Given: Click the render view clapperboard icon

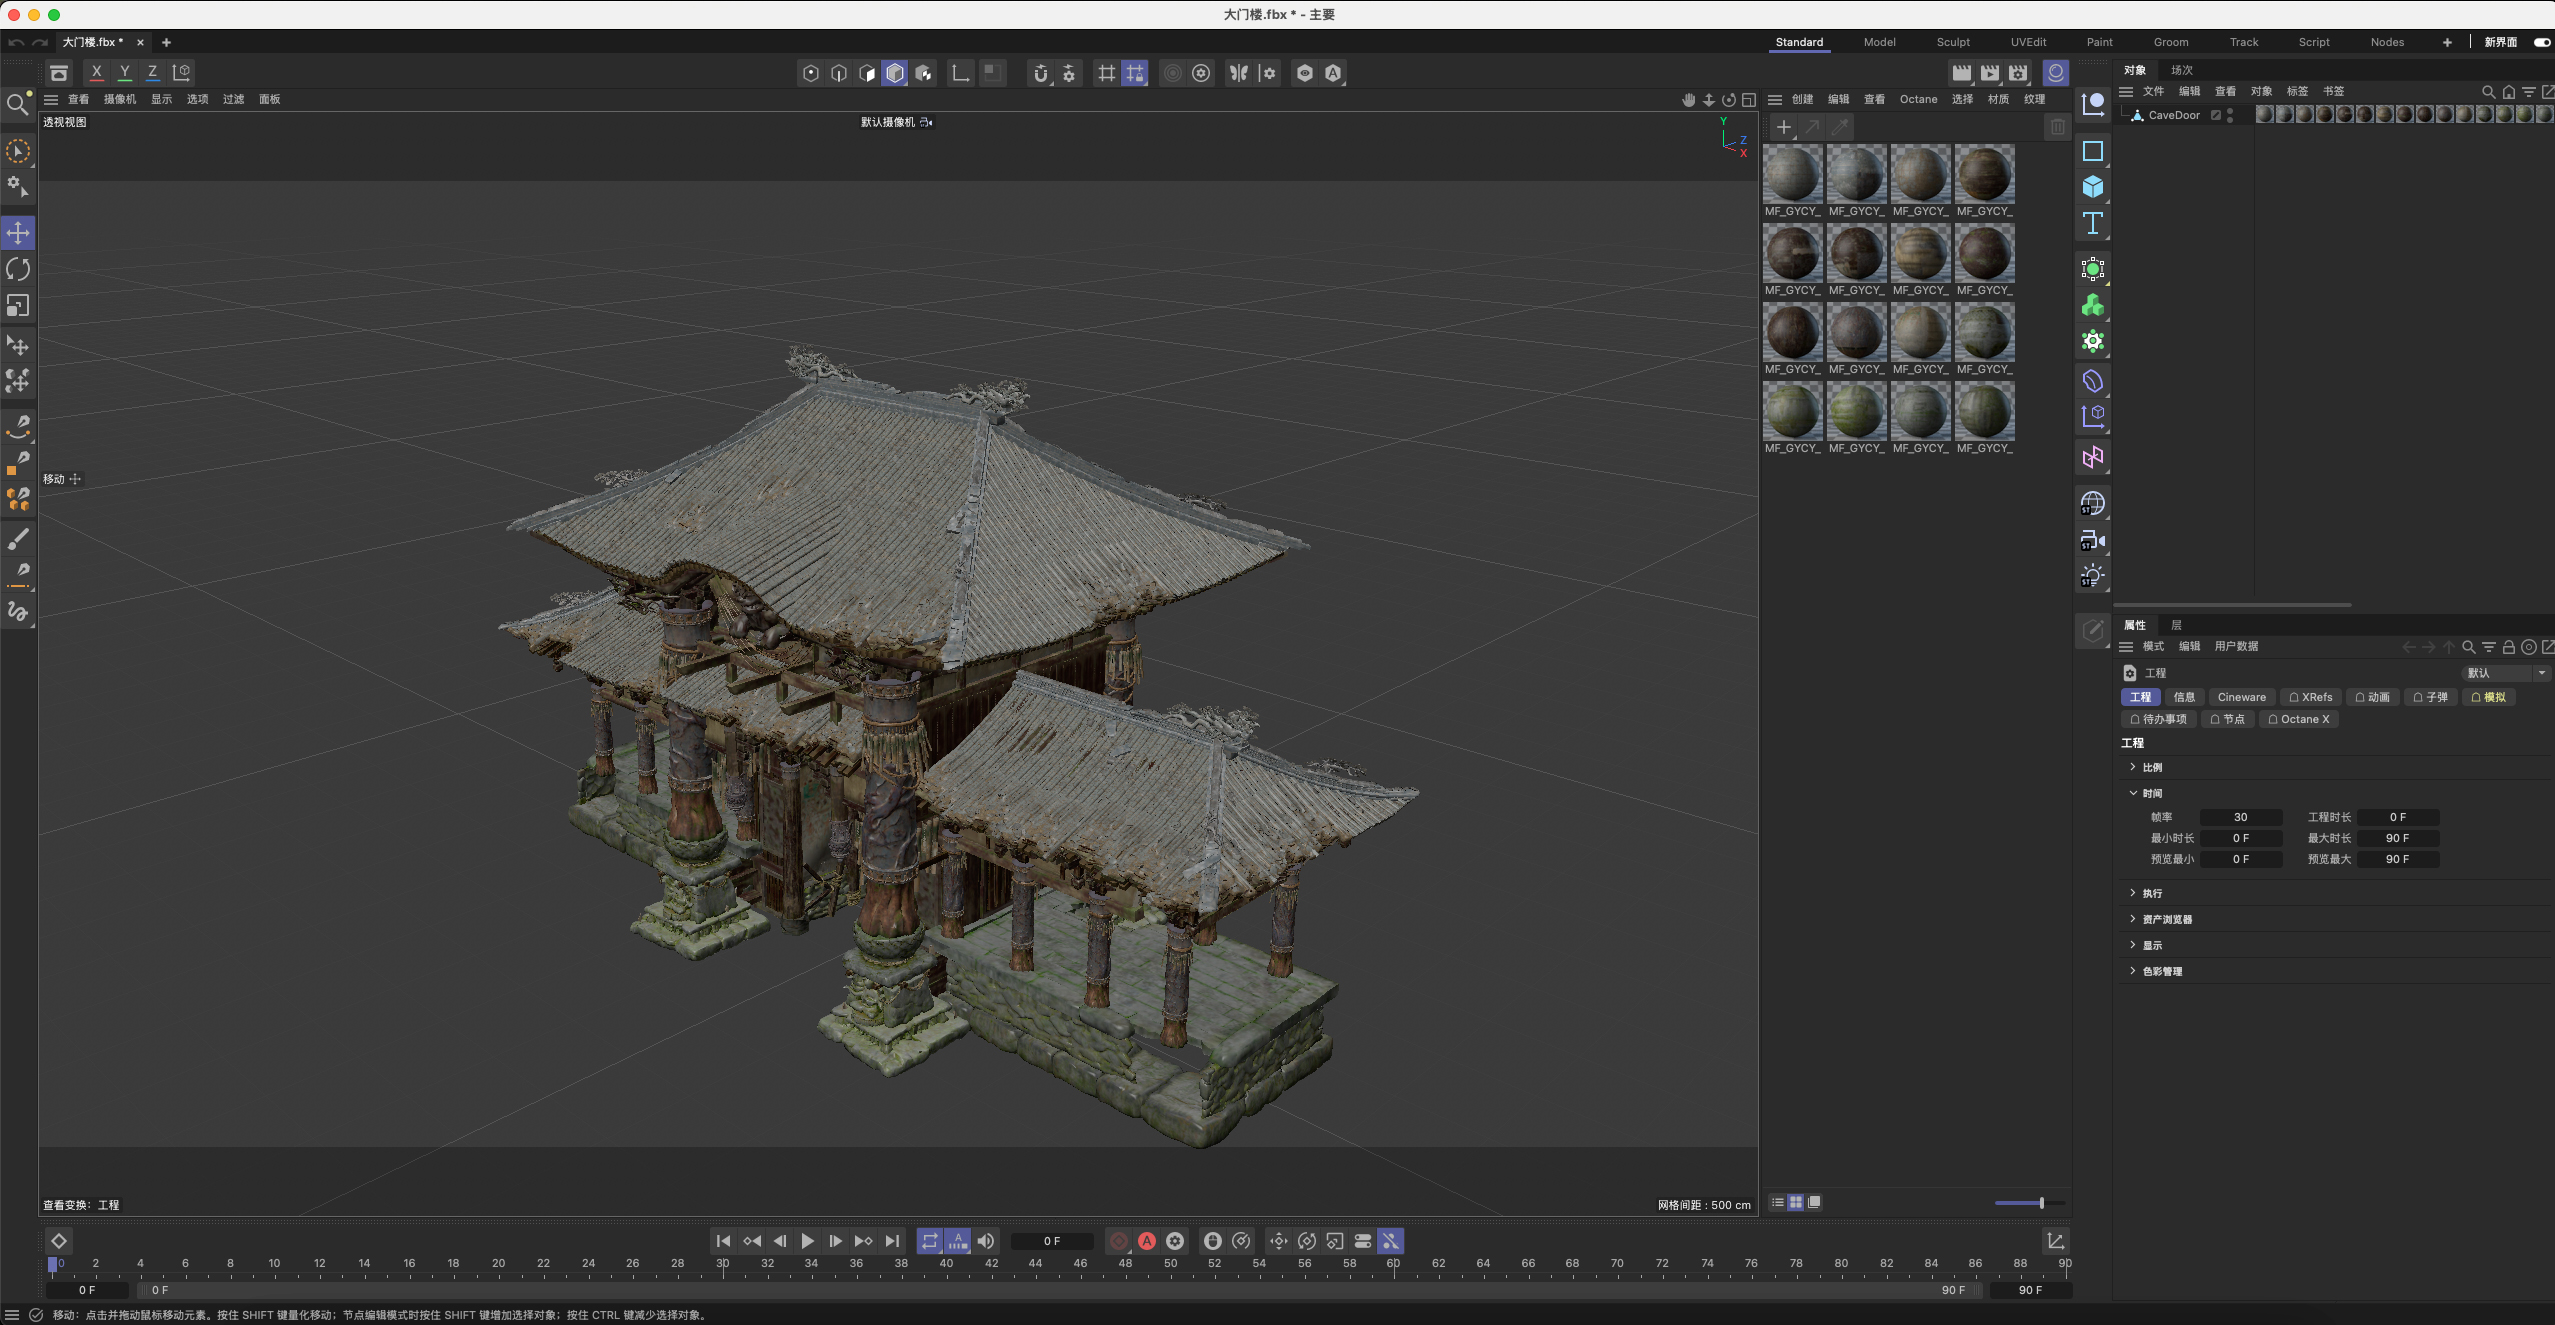Looking at the screenshot, I should (x=1962, y=73).
